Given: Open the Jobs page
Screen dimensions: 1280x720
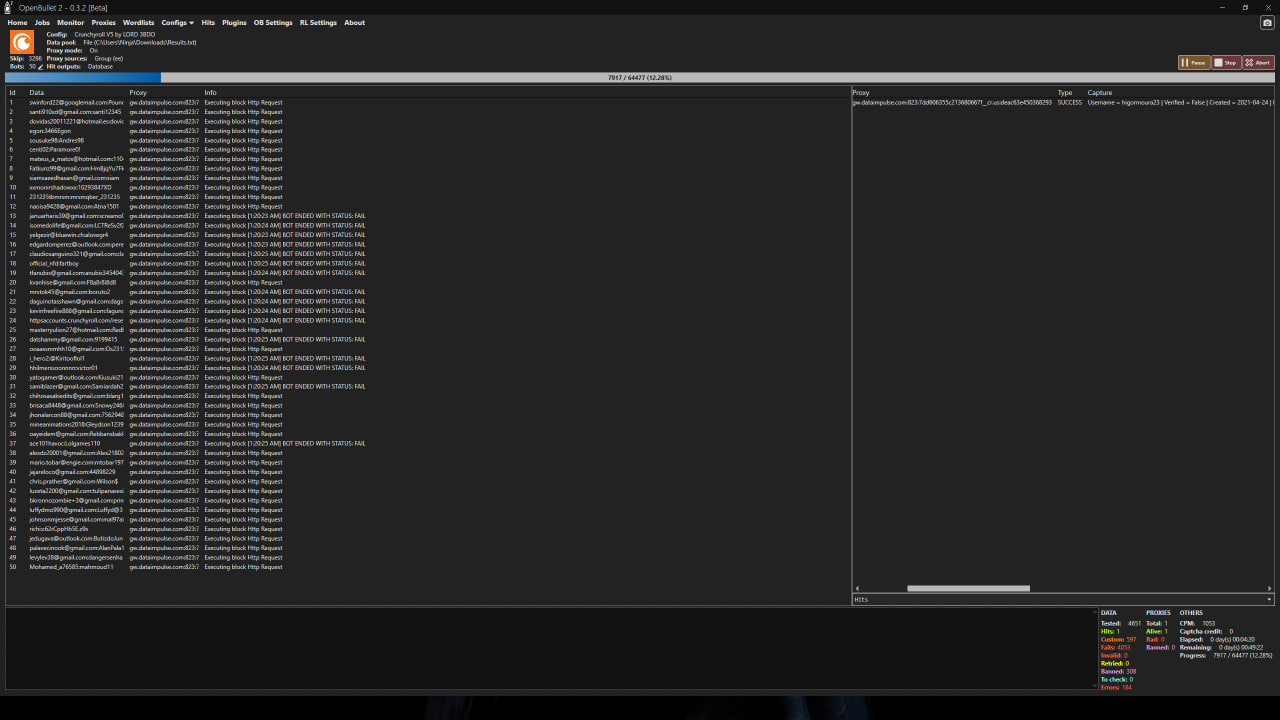Looking at the screenshot, I should point(42,22).
